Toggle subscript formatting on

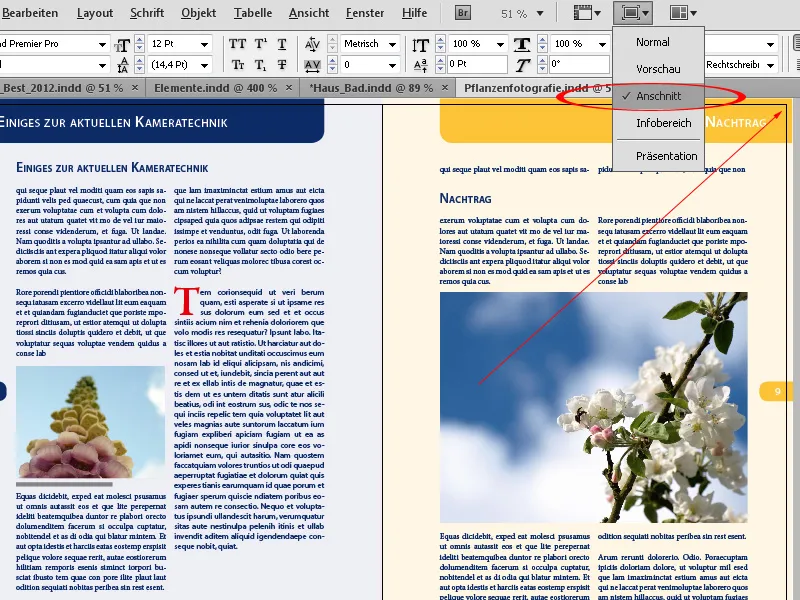(259, 65)
